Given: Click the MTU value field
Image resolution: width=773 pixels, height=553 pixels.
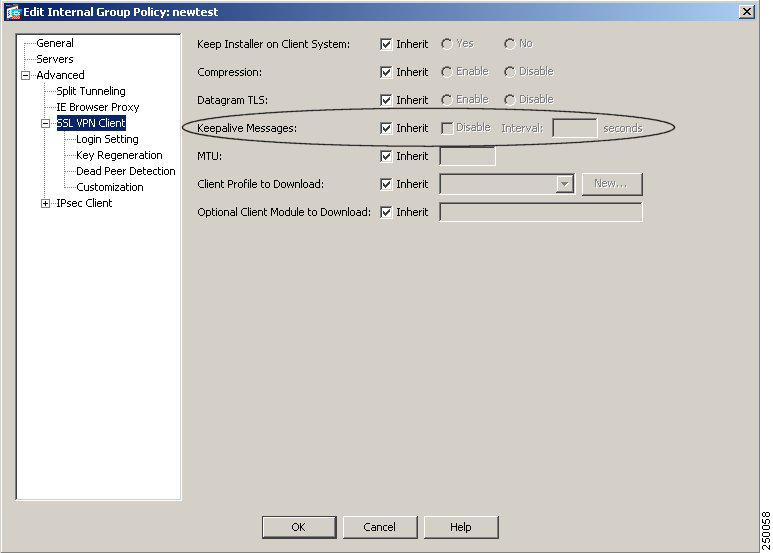Looking at the screenshot, I should (467, 156).
